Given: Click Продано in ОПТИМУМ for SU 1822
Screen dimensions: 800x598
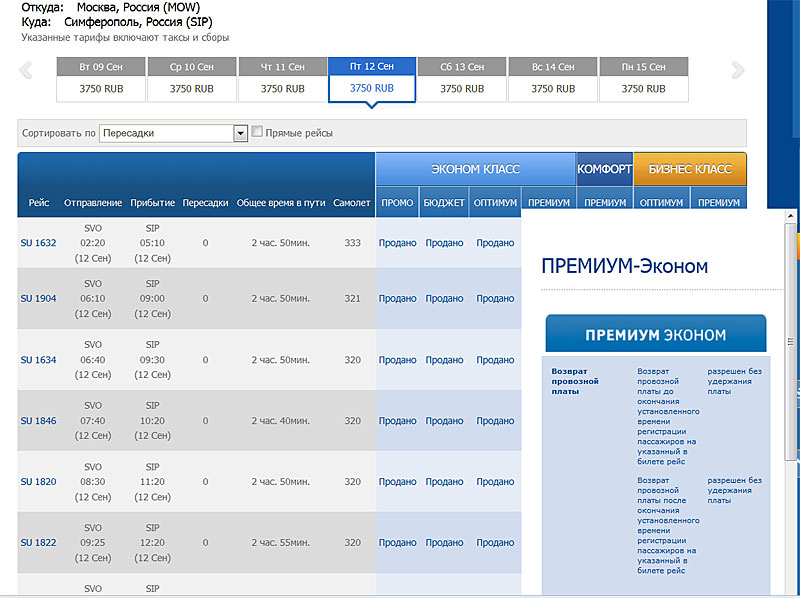Looking at the screenshot, I should pyautogui.click(x=495, y=542).
